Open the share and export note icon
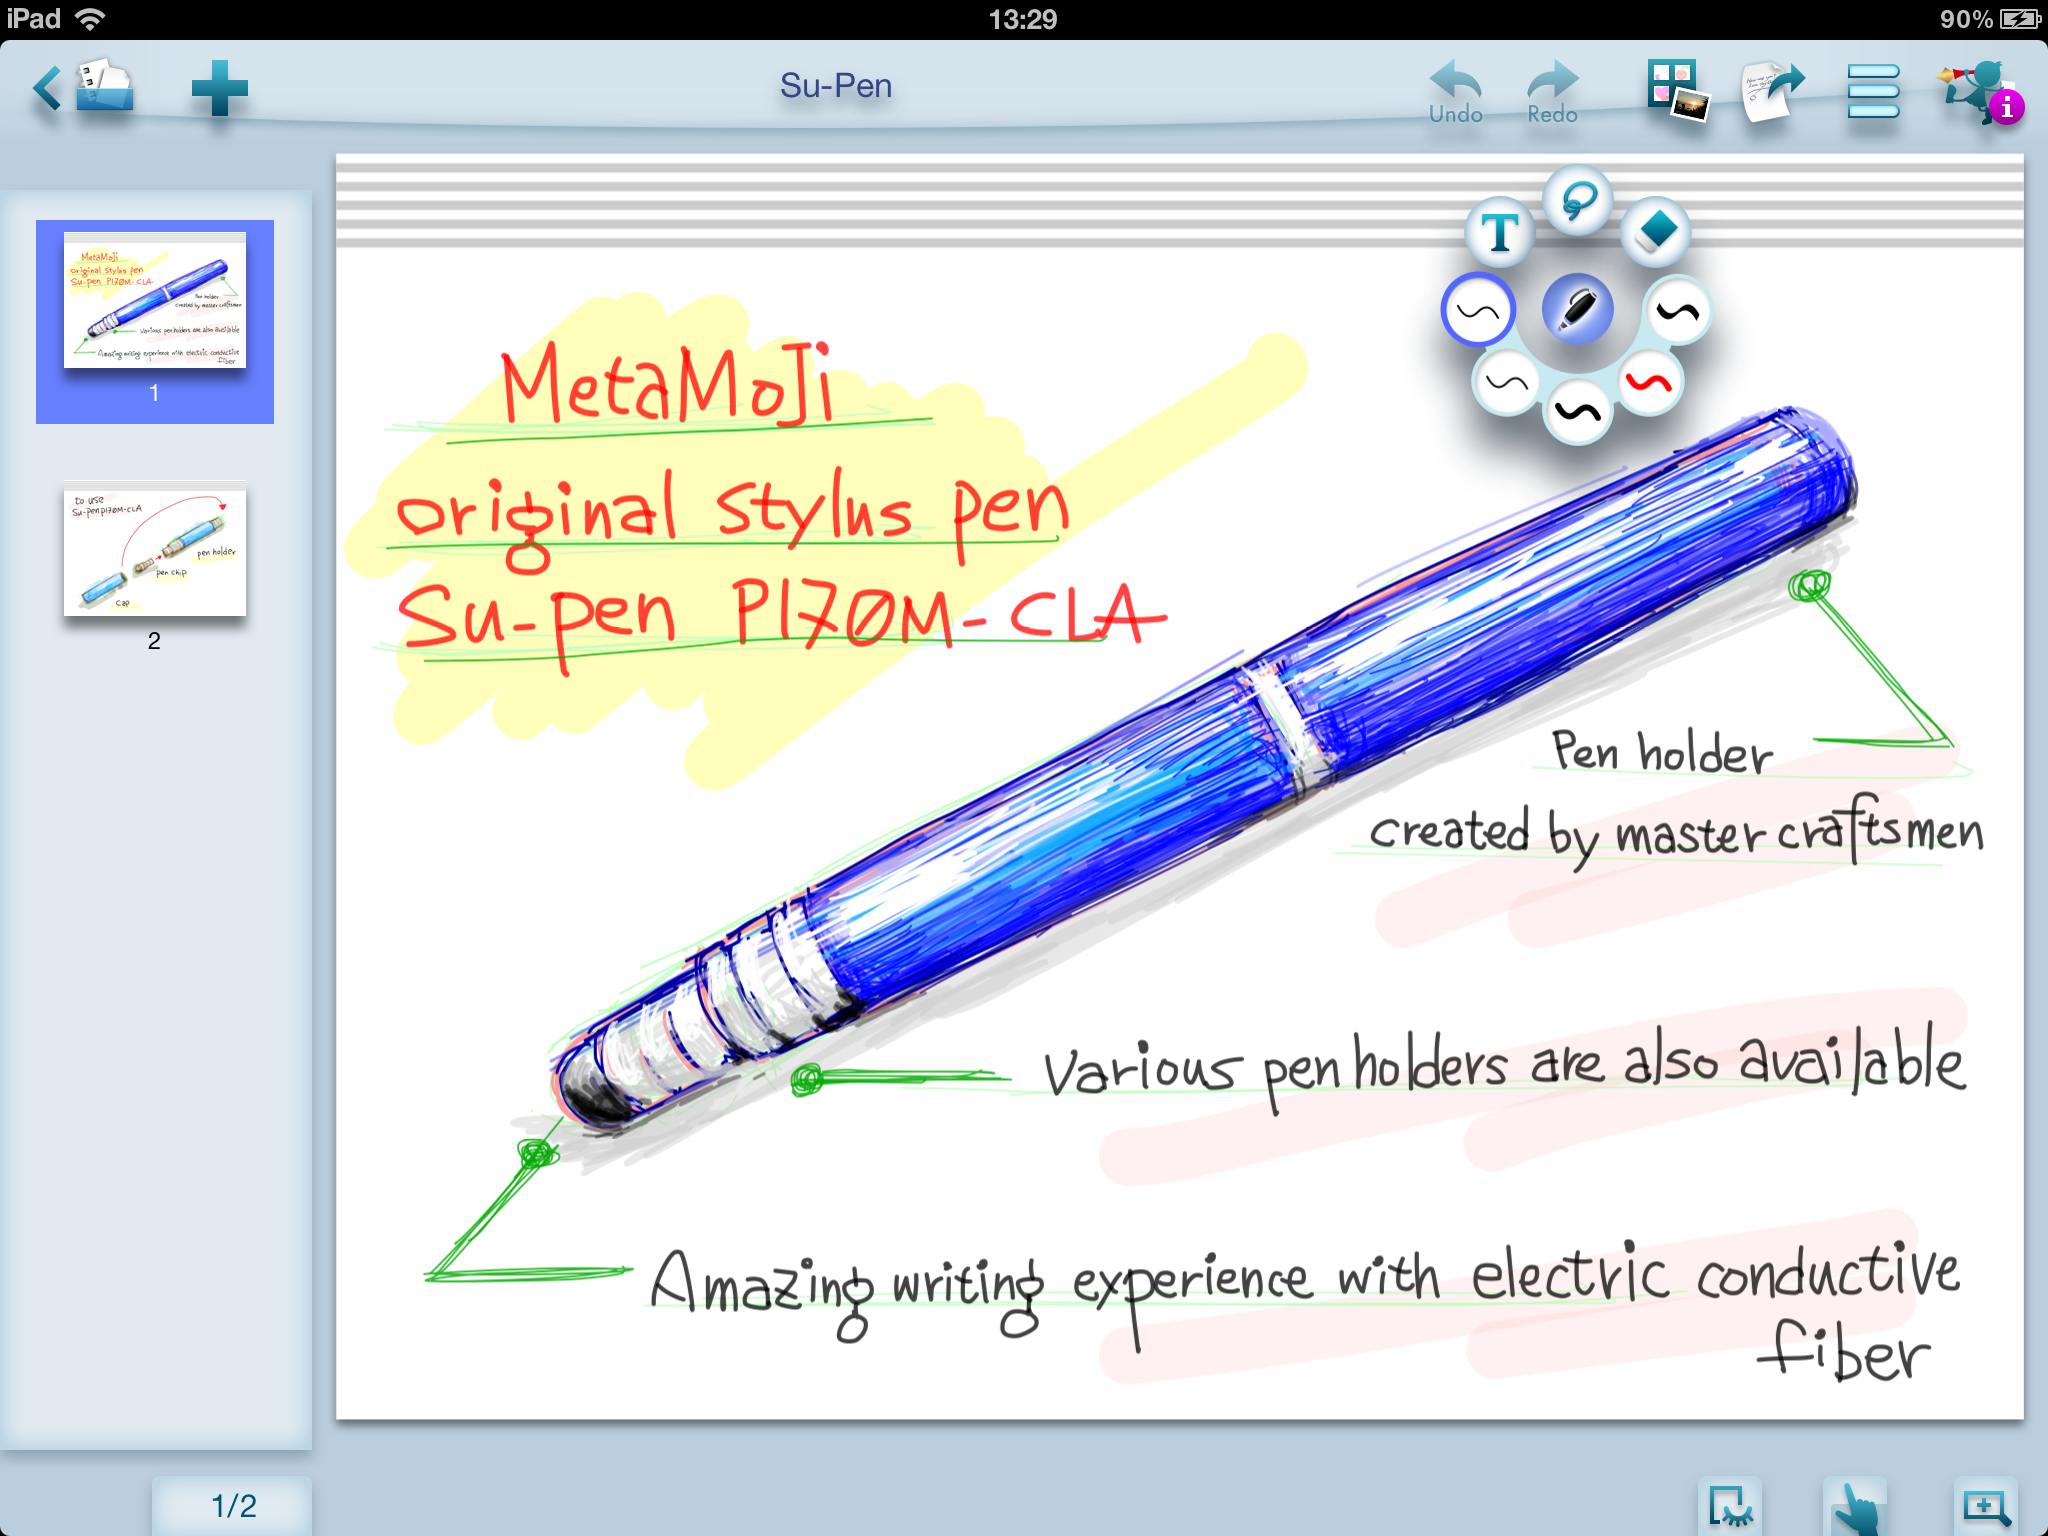This screenshot has height=1536, width=2048. (1772, 90)
